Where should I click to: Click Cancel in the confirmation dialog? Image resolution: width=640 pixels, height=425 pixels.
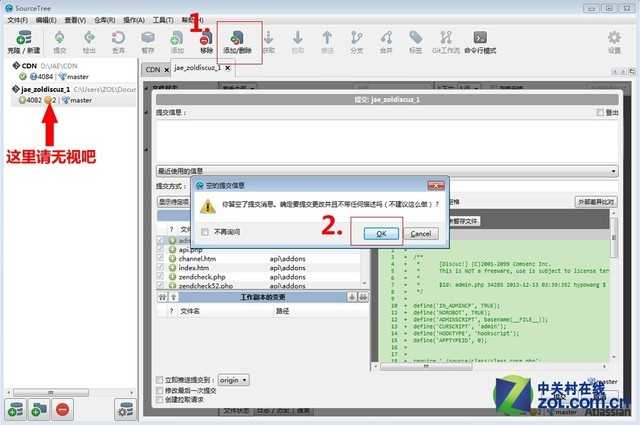420,233
